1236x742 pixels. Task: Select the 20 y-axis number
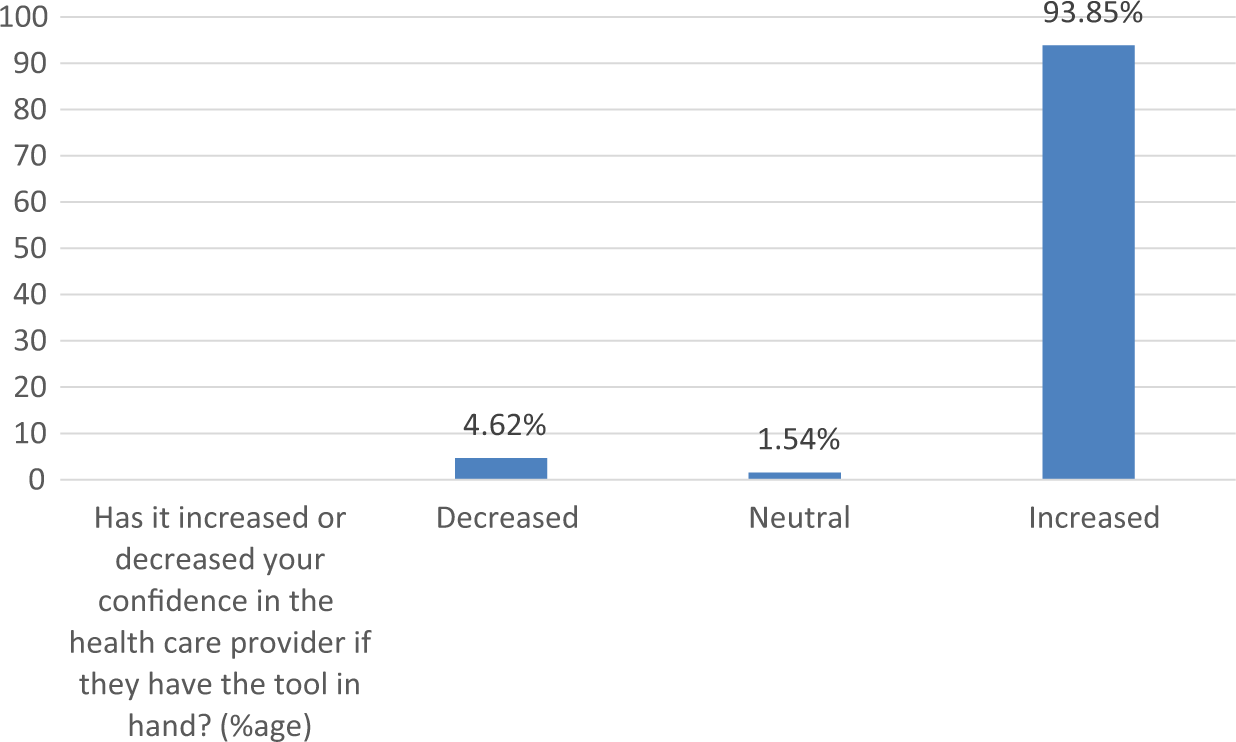pyautogui.click(x=30, y=388)
